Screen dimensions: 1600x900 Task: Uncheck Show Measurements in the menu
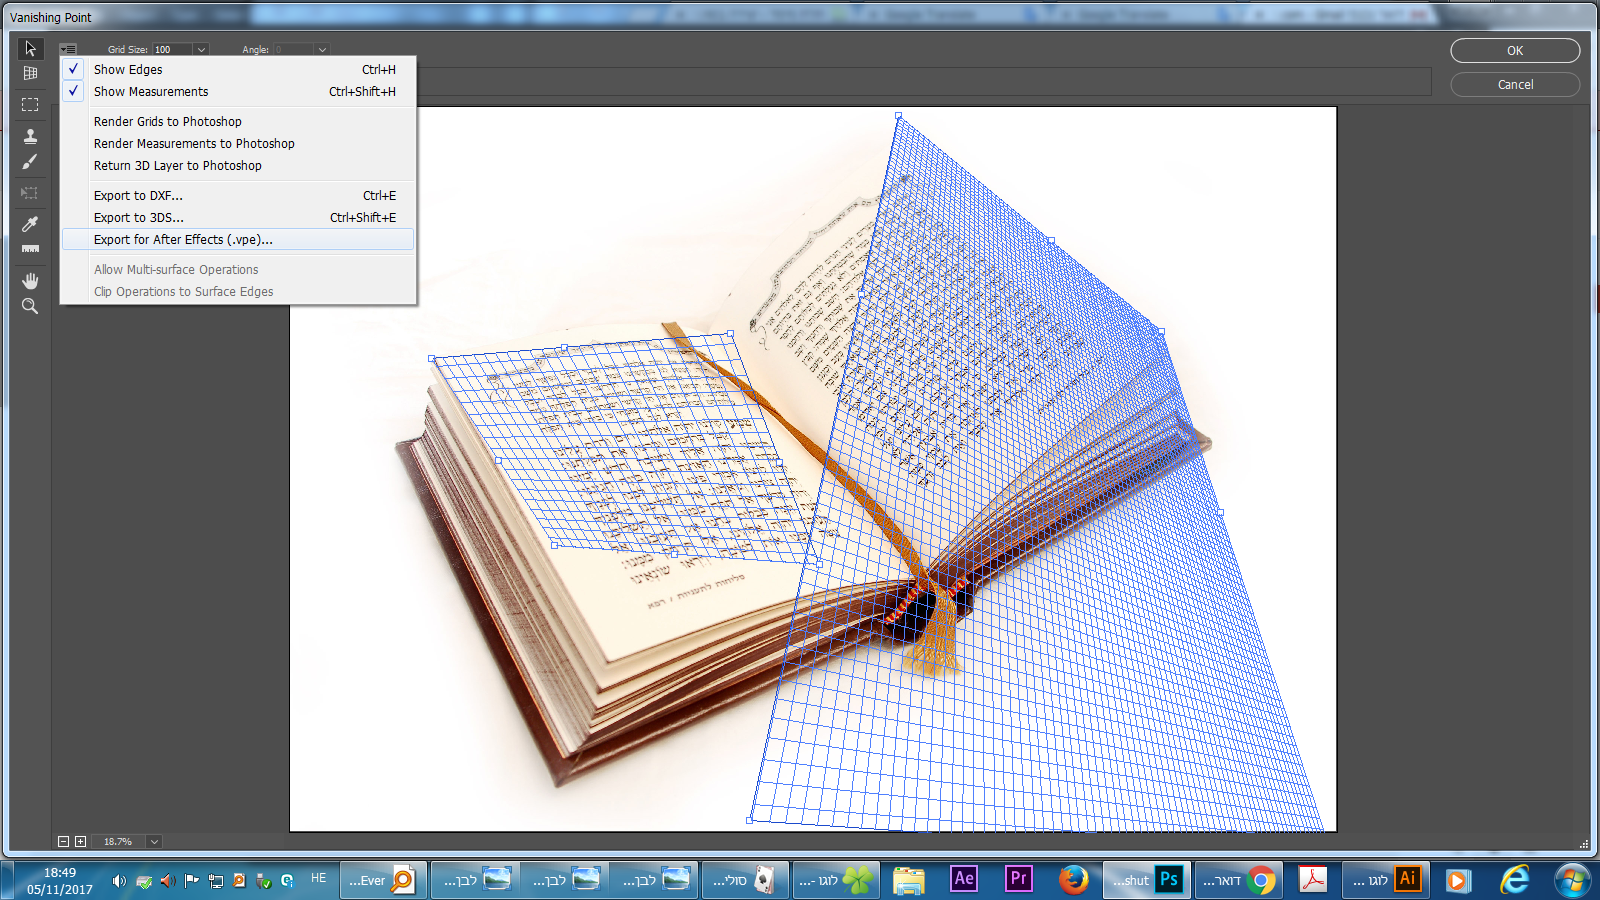pos(238,91)
